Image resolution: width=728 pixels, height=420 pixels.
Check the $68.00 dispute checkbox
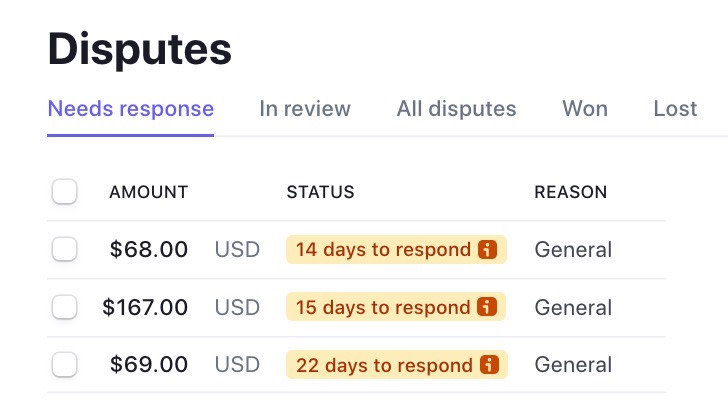click(x=65, y=249)
